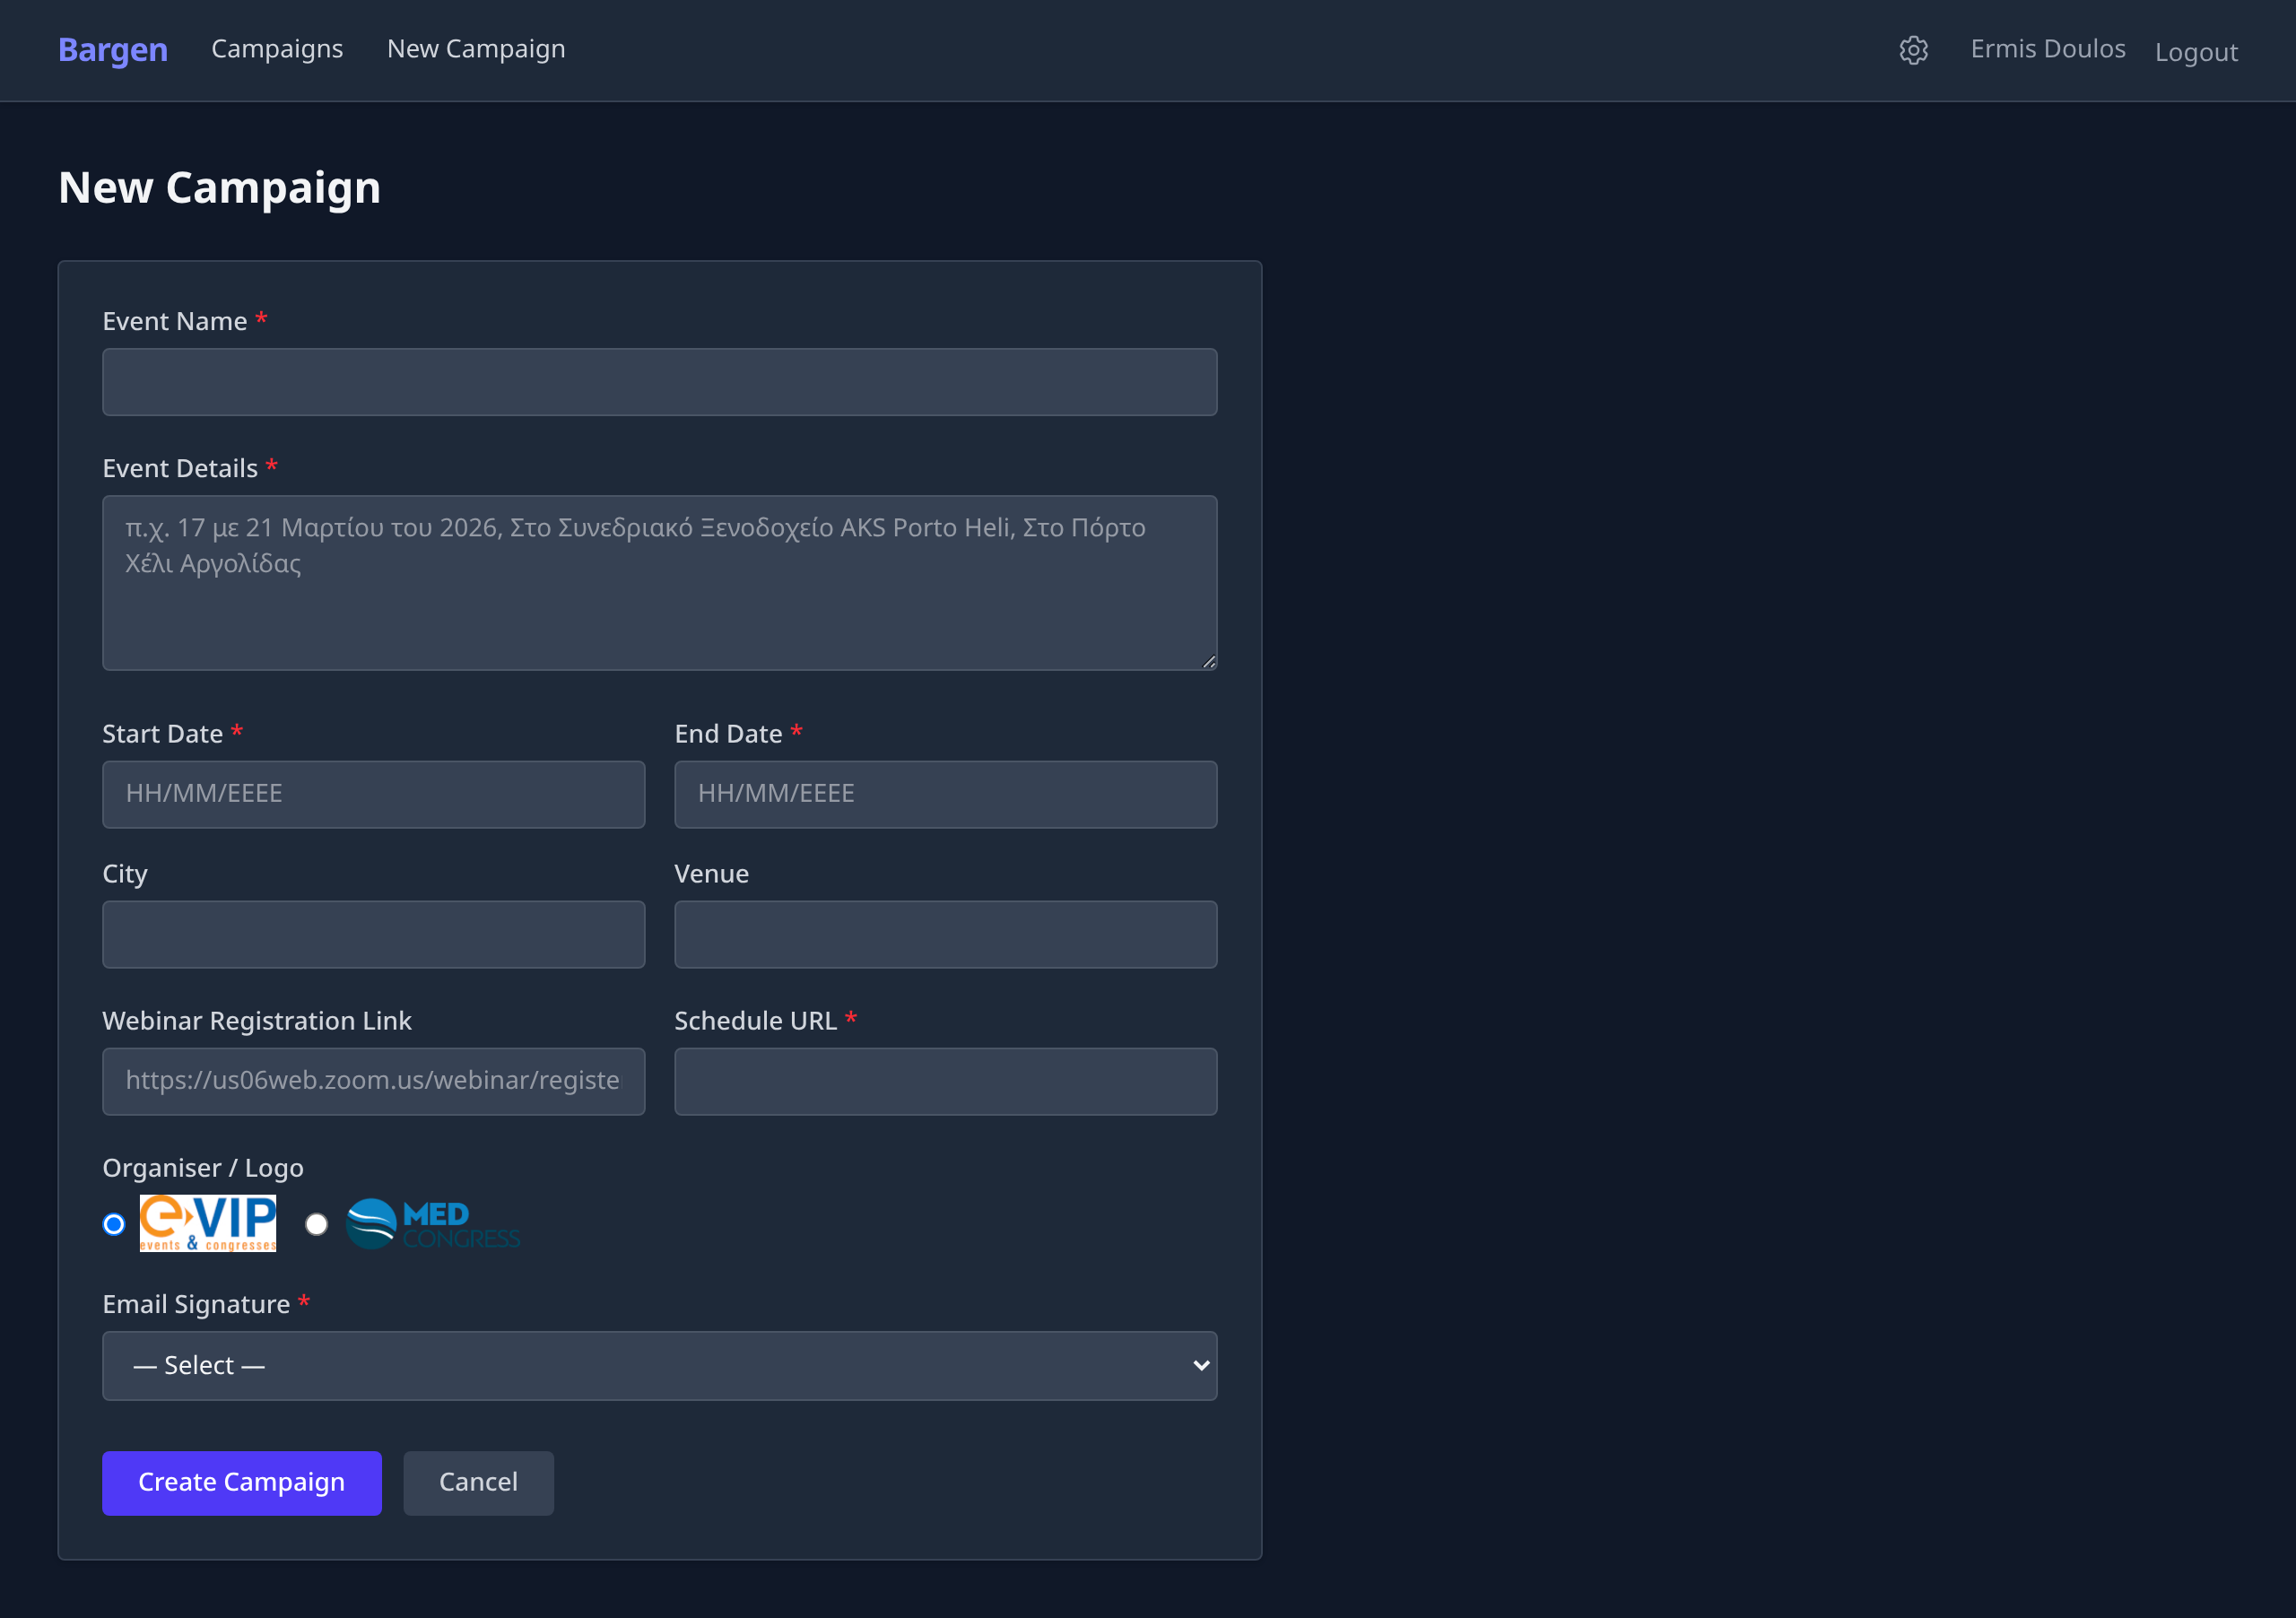Go to New Campaign nav item

click(476, 49)
